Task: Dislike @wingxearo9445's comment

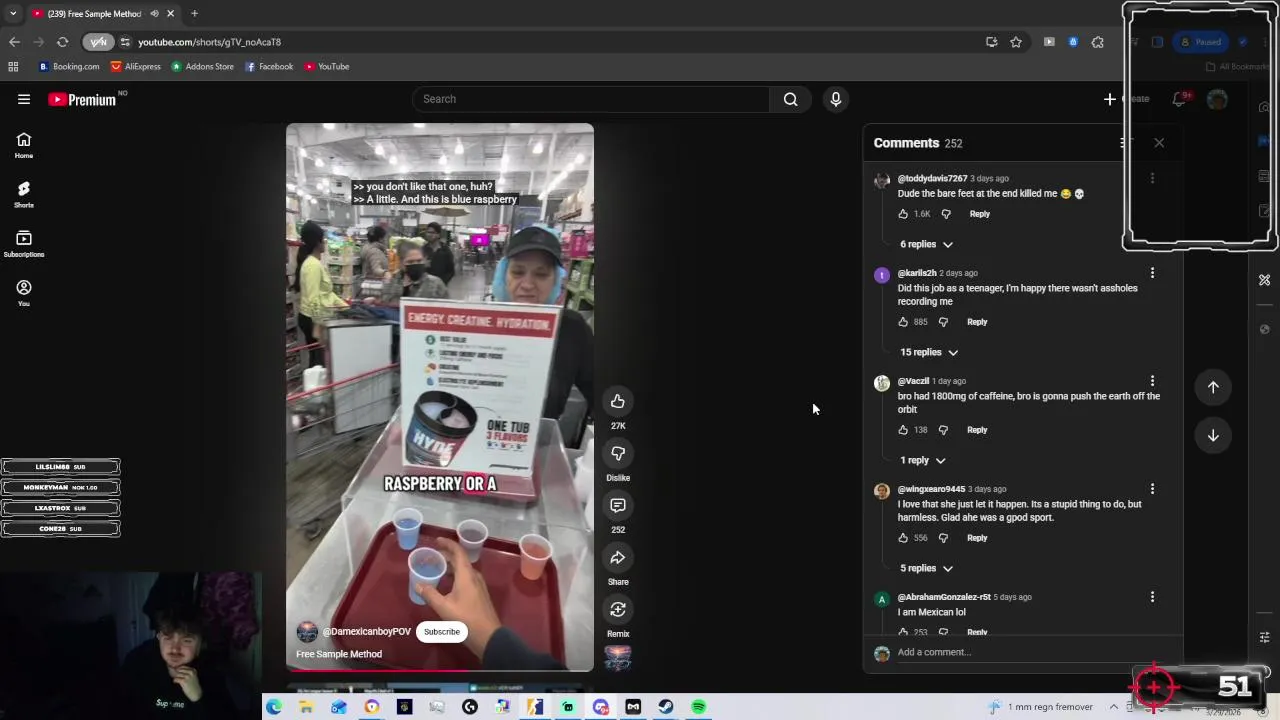Action: click(943, 538)
